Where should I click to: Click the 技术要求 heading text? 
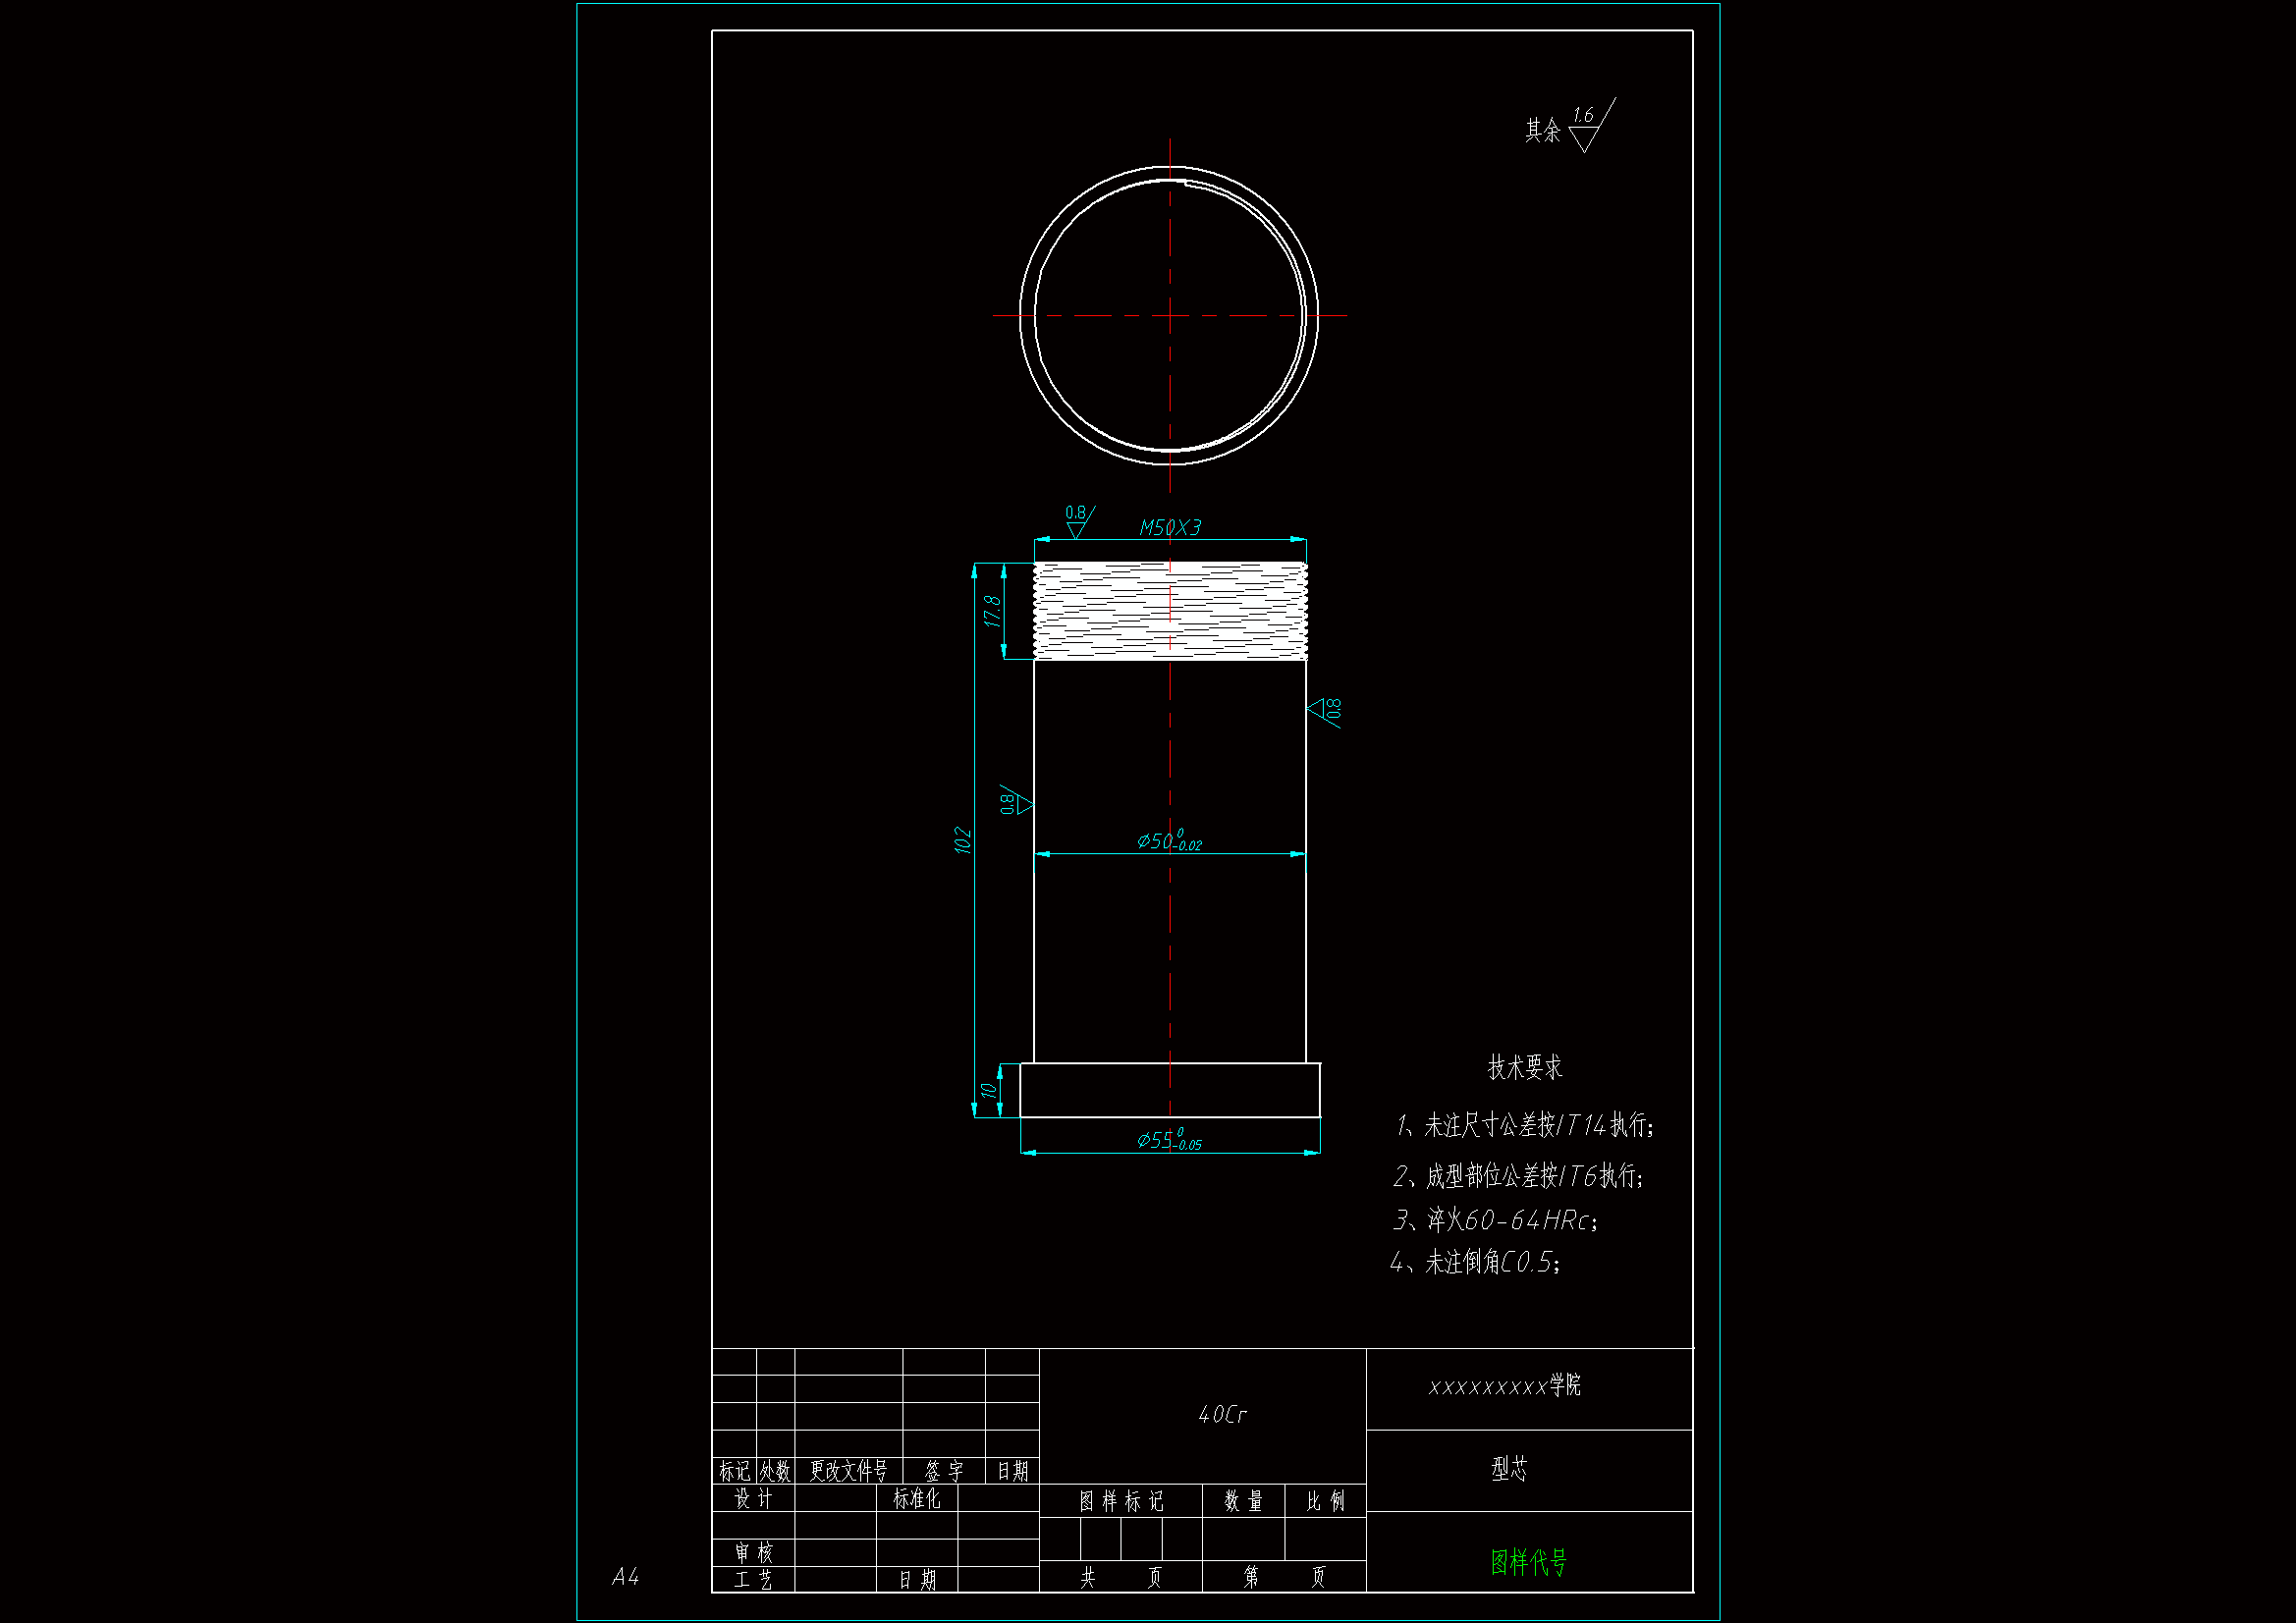pyautogui.click(x=1524, y=1067)
